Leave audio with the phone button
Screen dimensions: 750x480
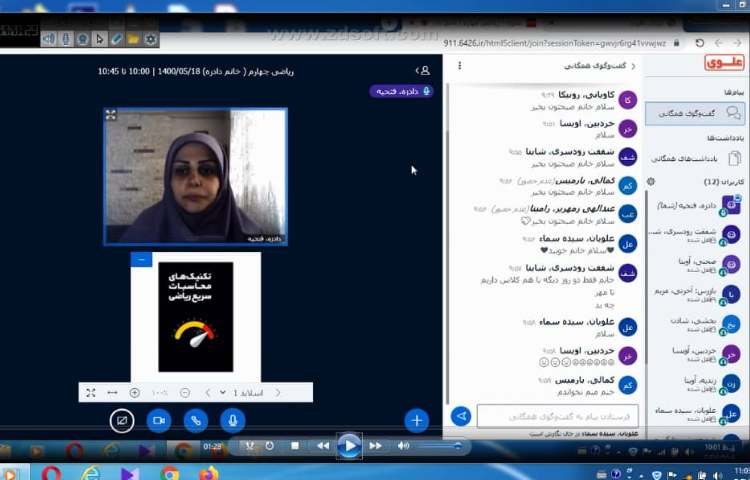click(196, 421)
